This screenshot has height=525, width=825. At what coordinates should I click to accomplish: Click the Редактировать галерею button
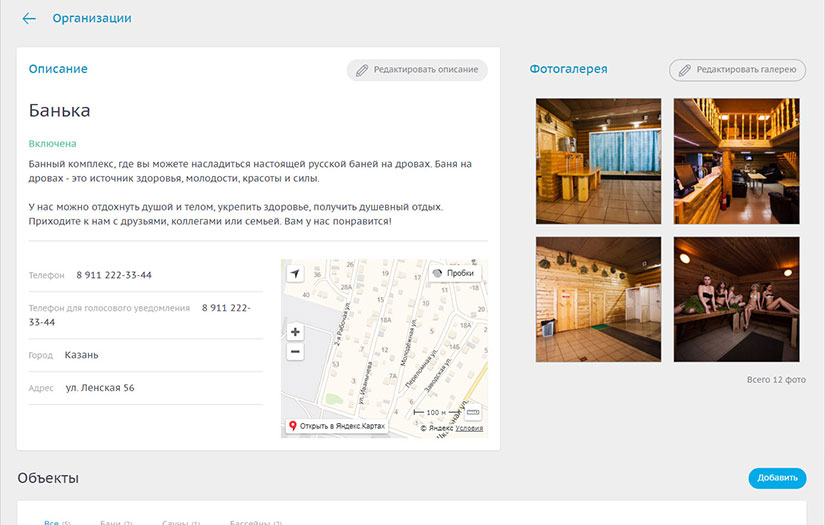pyautogui.click(x=737, y=69)
